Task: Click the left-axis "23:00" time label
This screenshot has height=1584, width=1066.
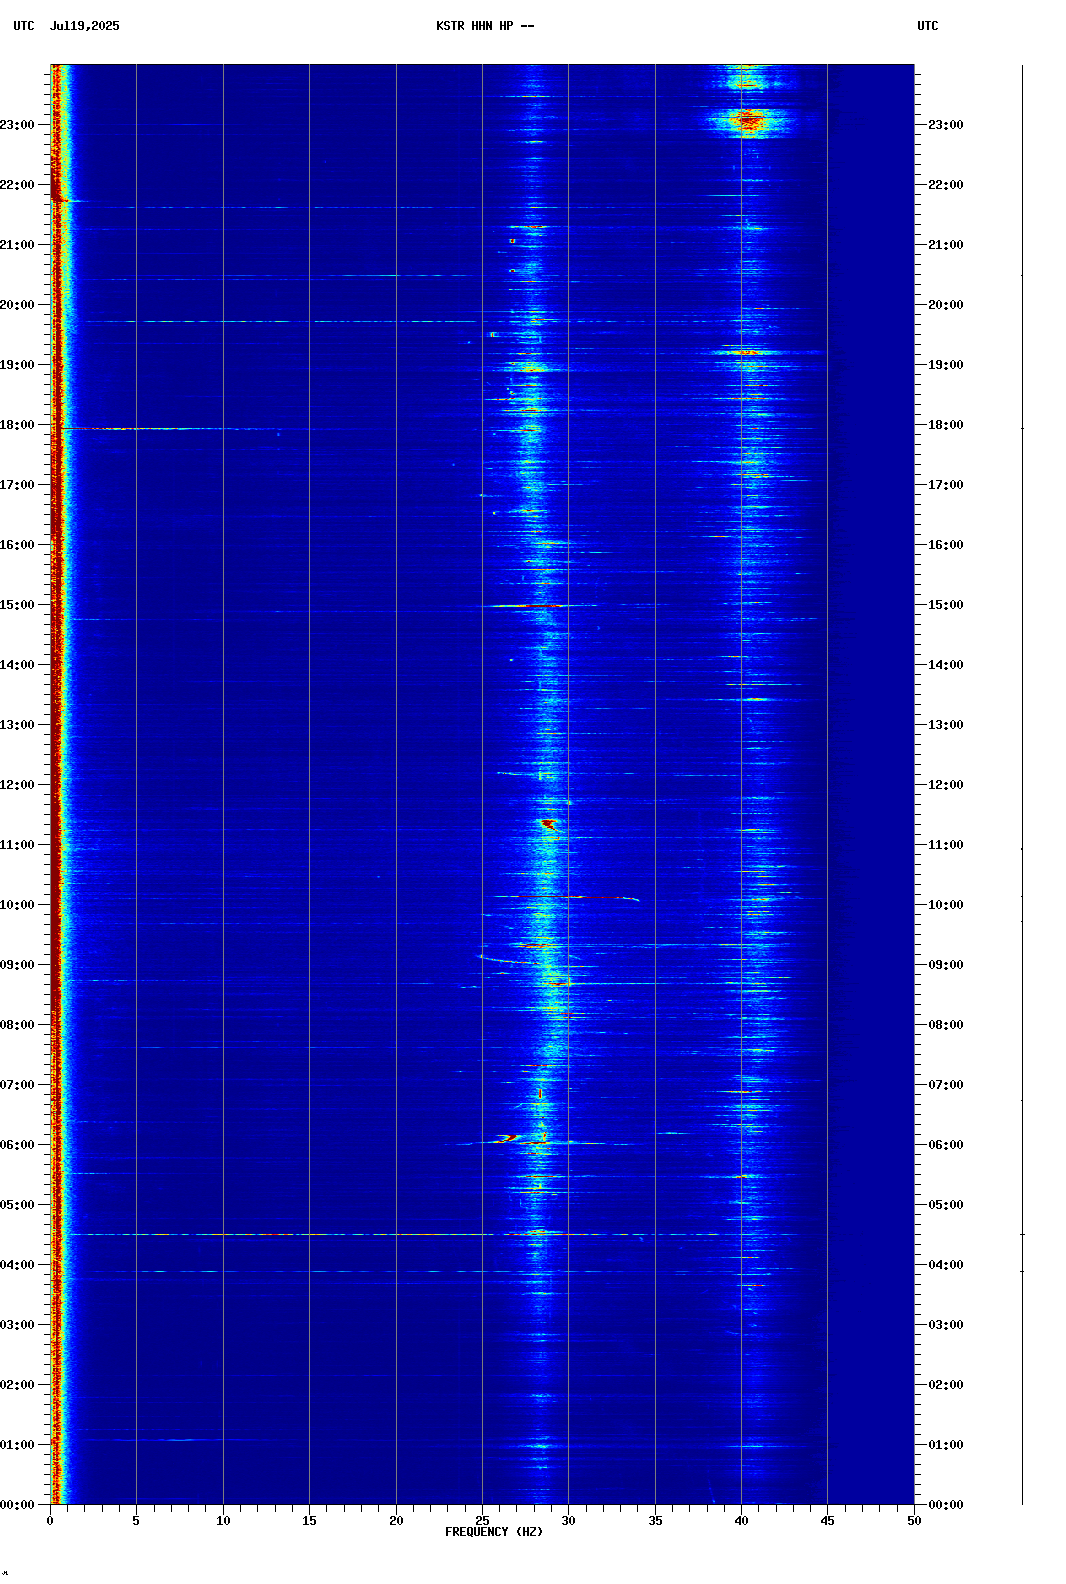Action: 18,125
